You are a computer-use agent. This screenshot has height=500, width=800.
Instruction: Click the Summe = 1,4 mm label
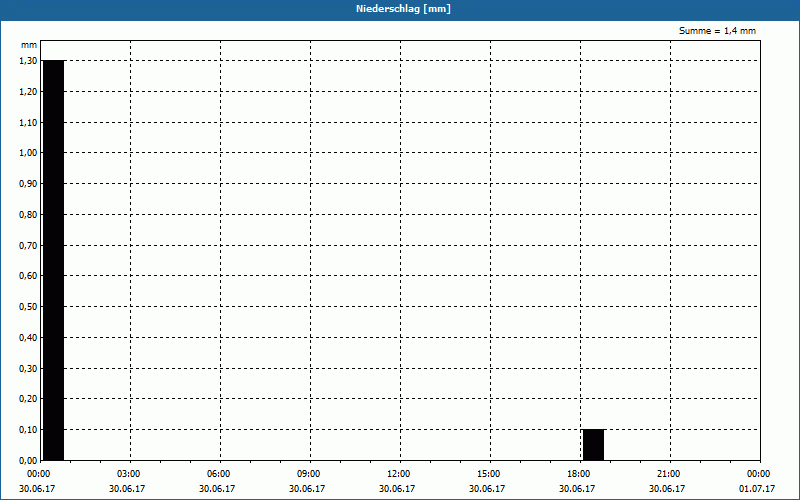(717, 31)
